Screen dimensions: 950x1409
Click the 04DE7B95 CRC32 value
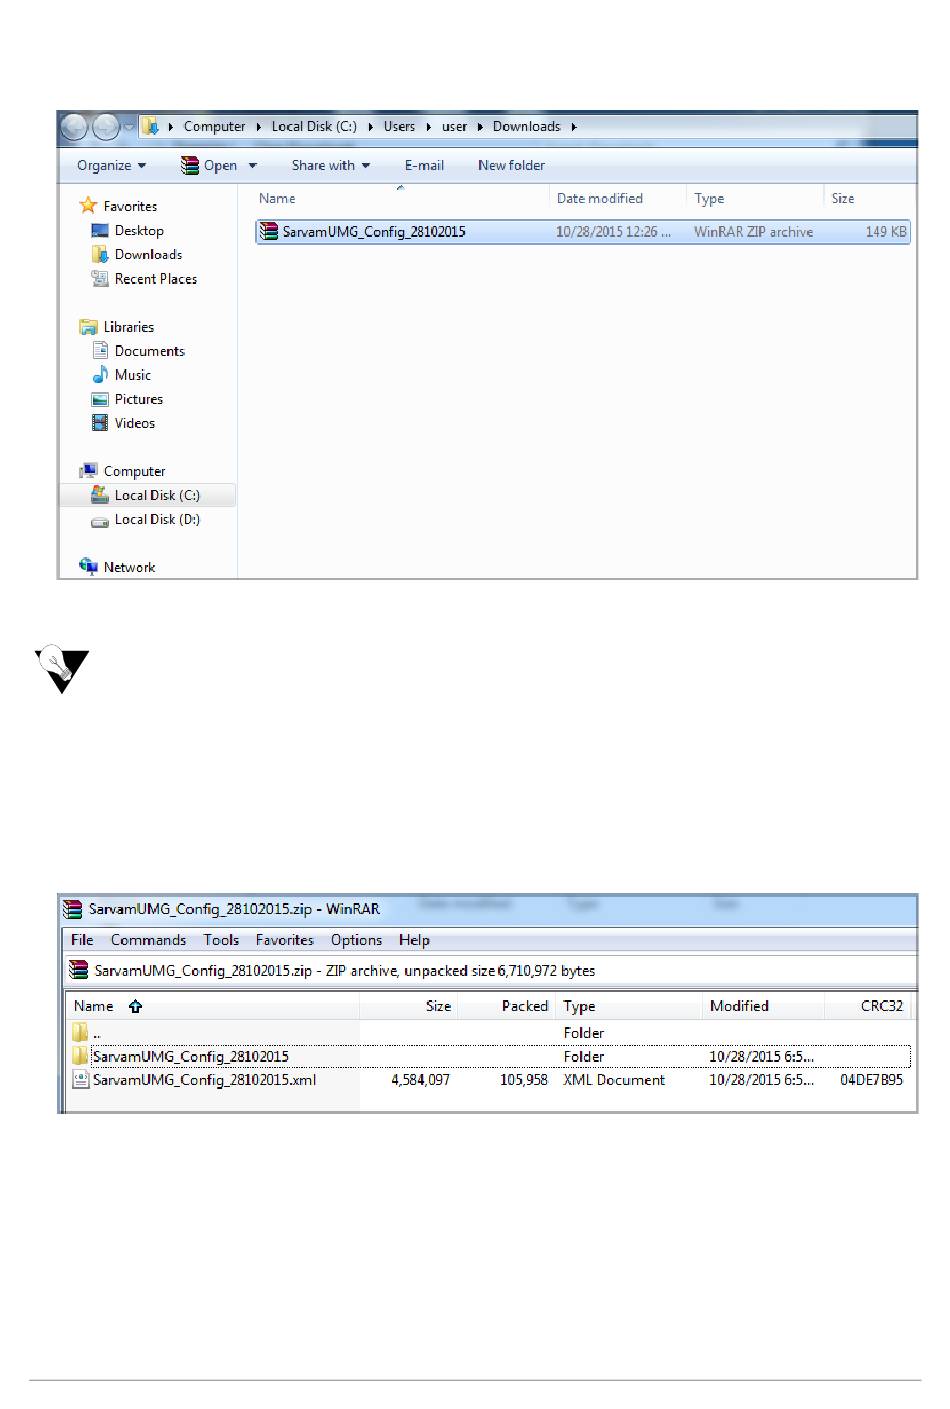[871, 1080]
